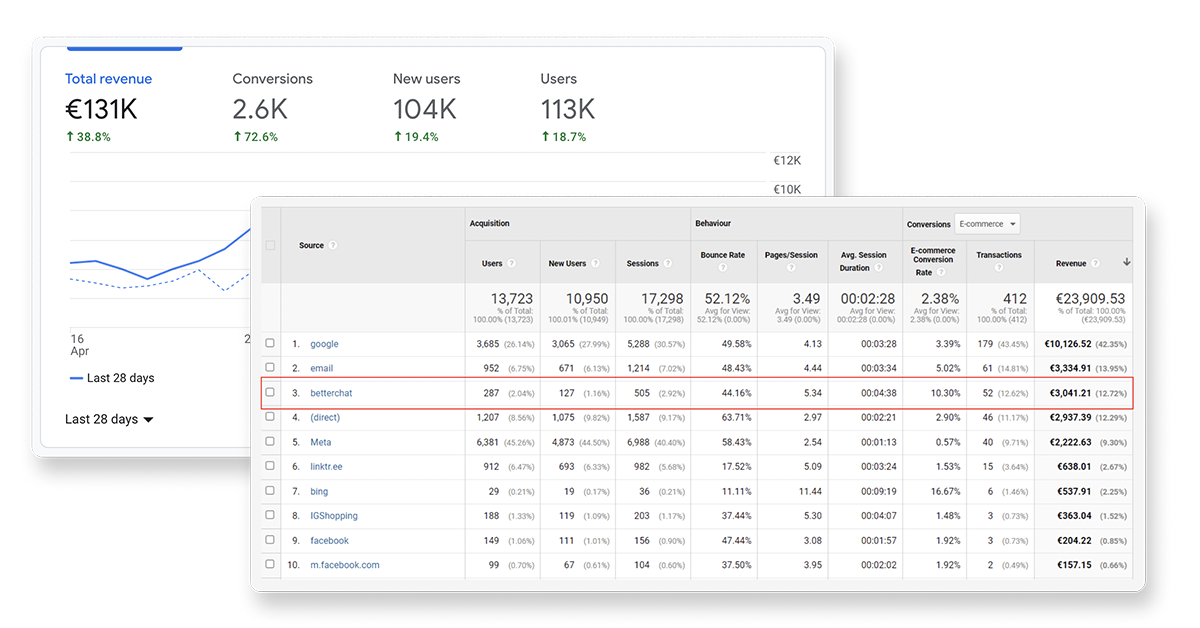Click the 13,723 total users value

pyautogui.click(x=510, y=299)
